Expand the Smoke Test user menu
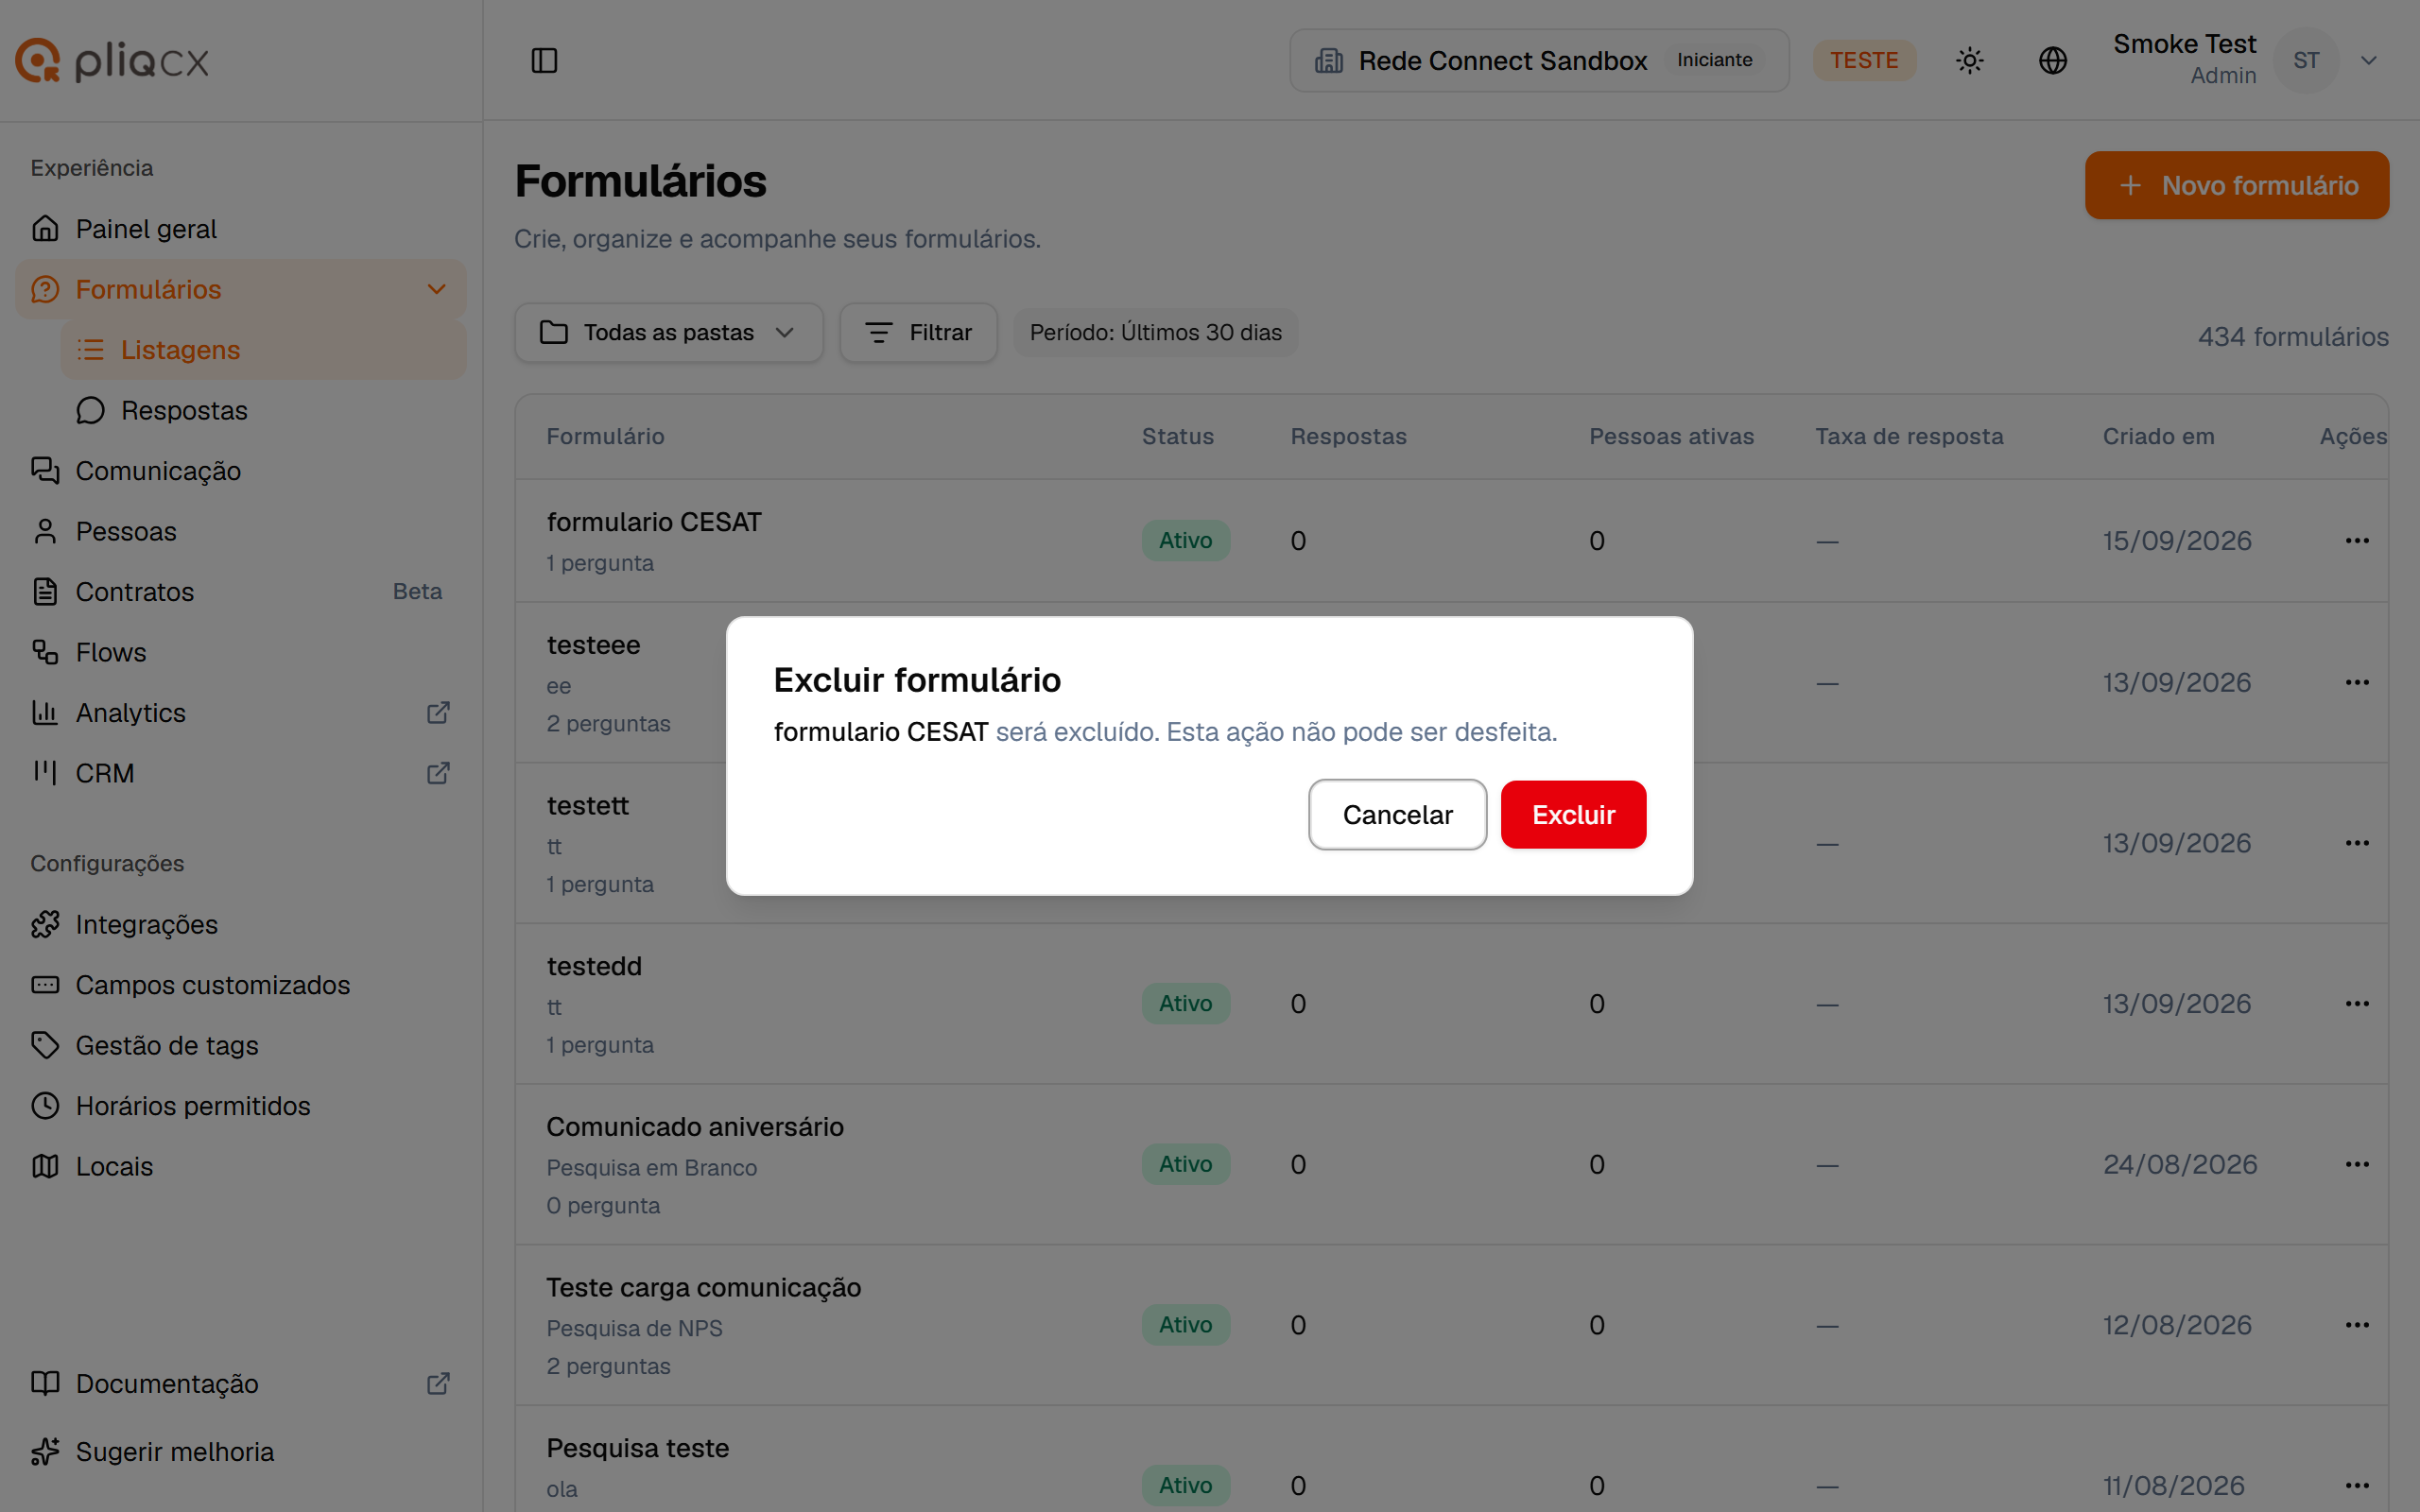This screenshot has height=1512, width=2420. (x=2368, y=60)
